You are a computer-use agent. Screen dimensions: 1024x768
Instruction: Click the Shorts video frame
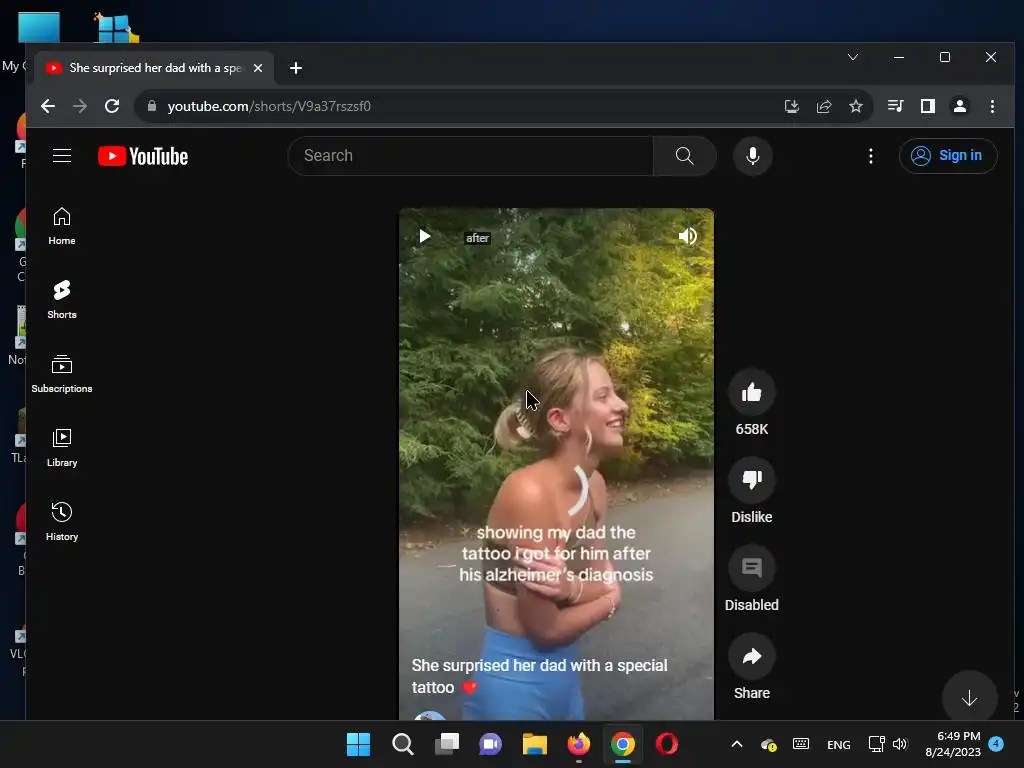click(556, 464)
